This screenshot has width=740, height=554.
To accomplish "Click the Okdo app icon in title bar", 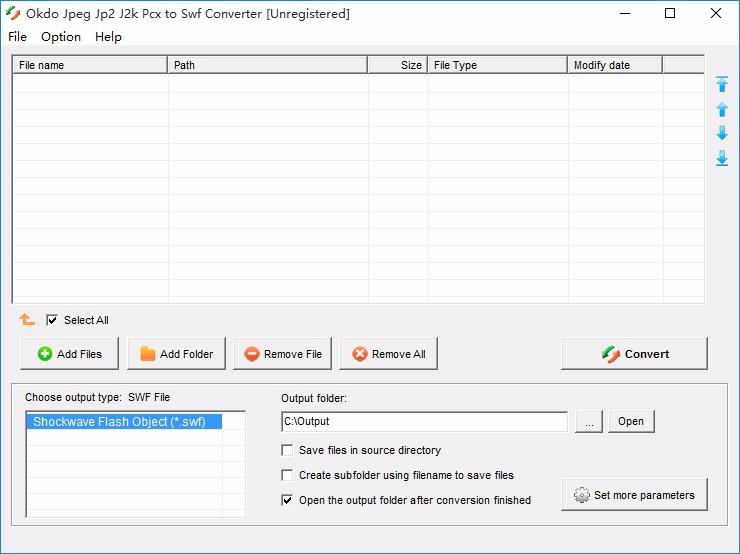I will (13, 13).
